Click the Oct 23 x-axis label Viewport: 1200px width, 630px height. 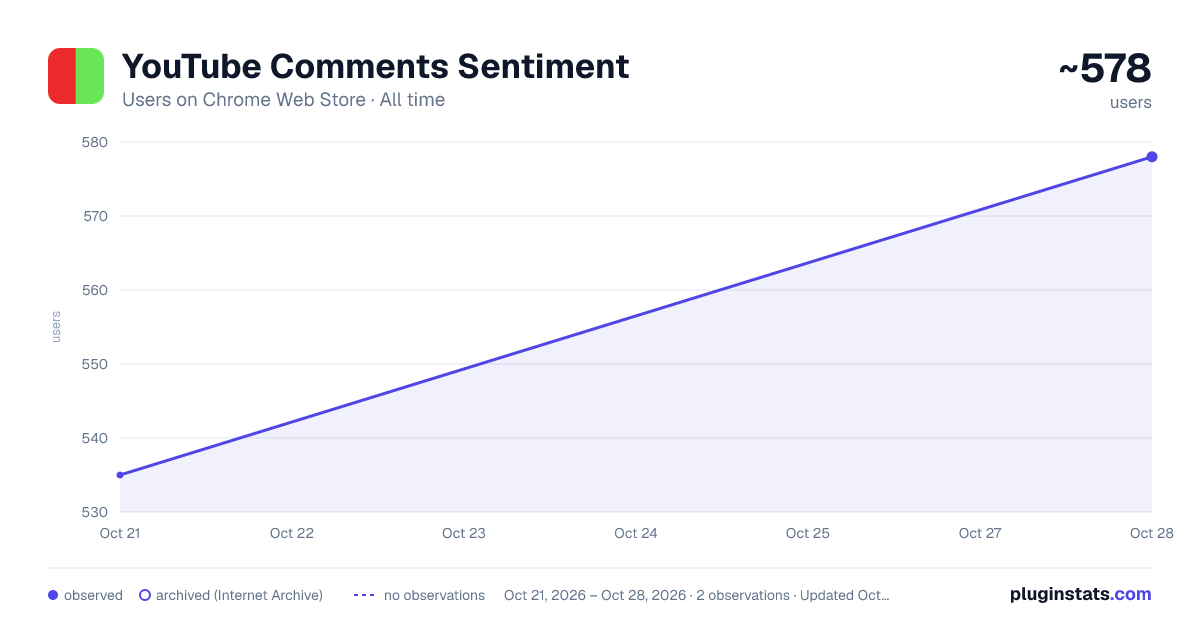click(464, 533)
